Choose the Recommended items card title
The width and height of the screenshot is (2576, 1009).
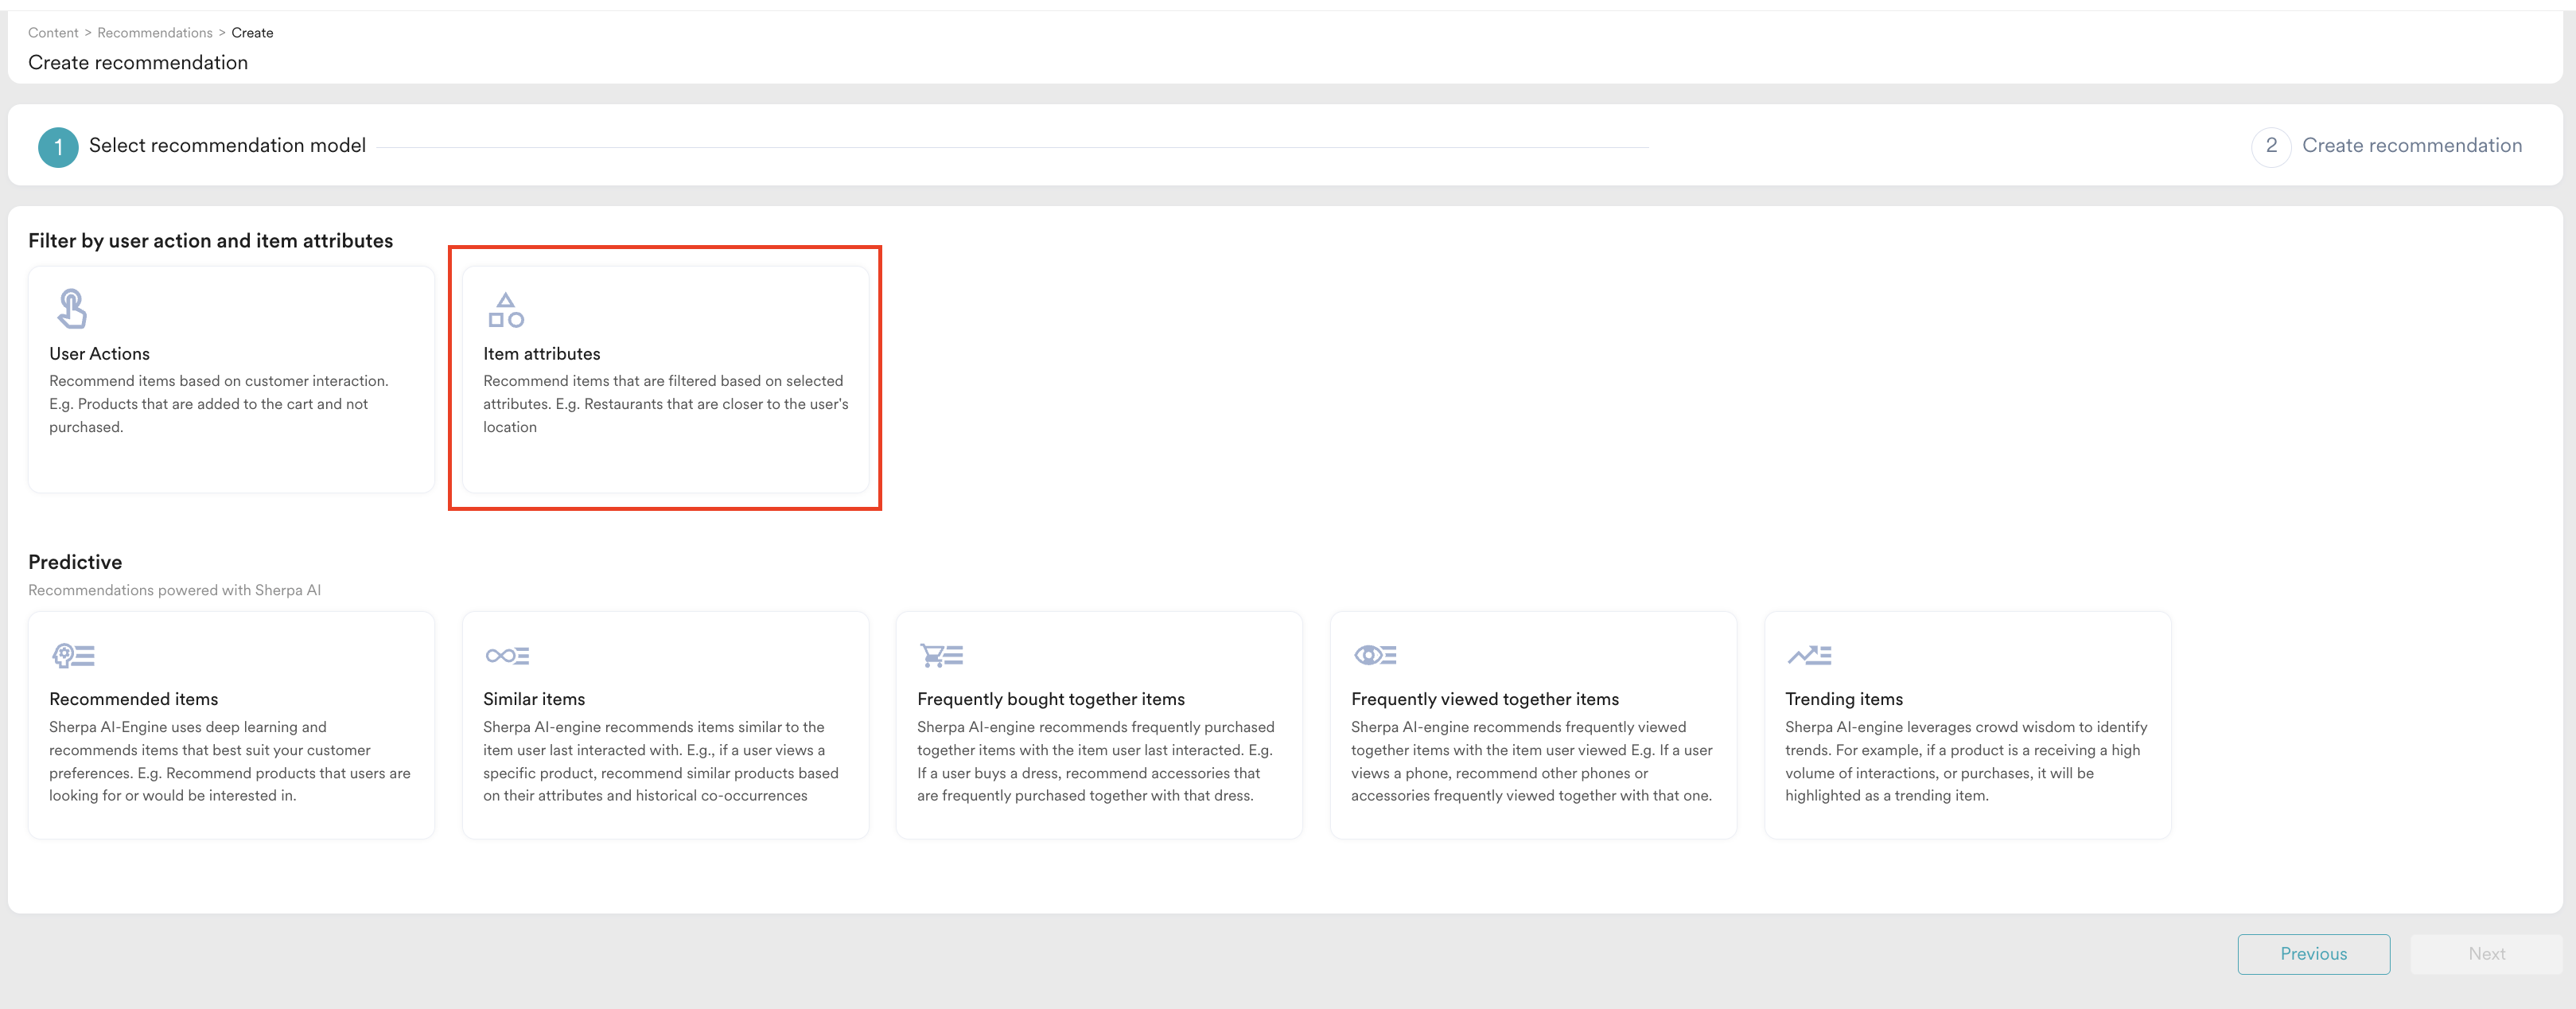pyautogui.click(x=133, y=699)
